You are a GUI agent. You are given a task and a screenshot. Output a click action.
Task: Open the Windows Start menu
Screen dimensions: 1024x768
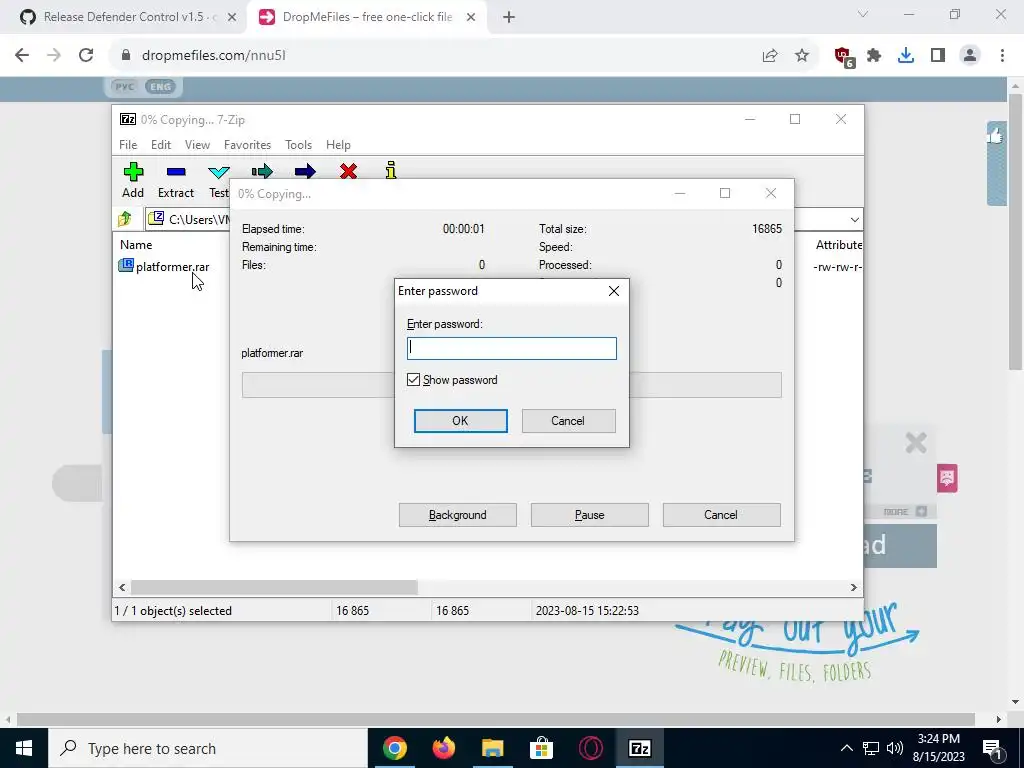click(24, 748)
